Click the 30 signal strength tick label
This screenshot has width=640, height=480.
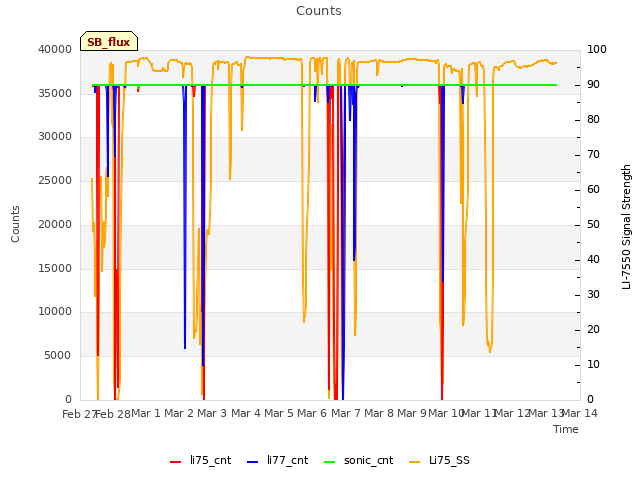[x=593, y=295]
